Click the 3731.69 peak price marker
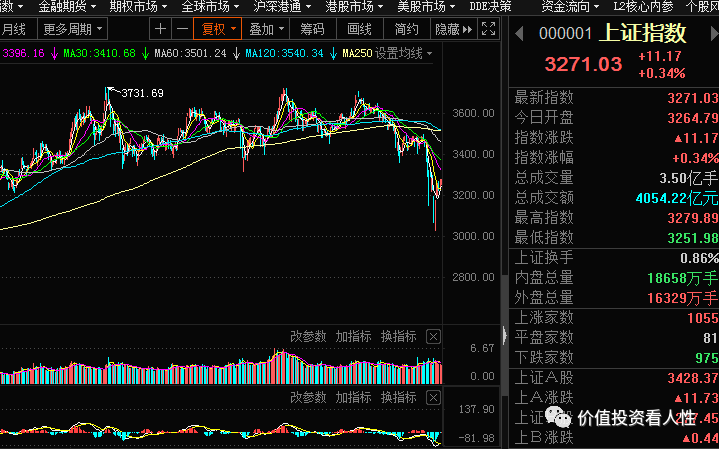 [x=142, y=93]
